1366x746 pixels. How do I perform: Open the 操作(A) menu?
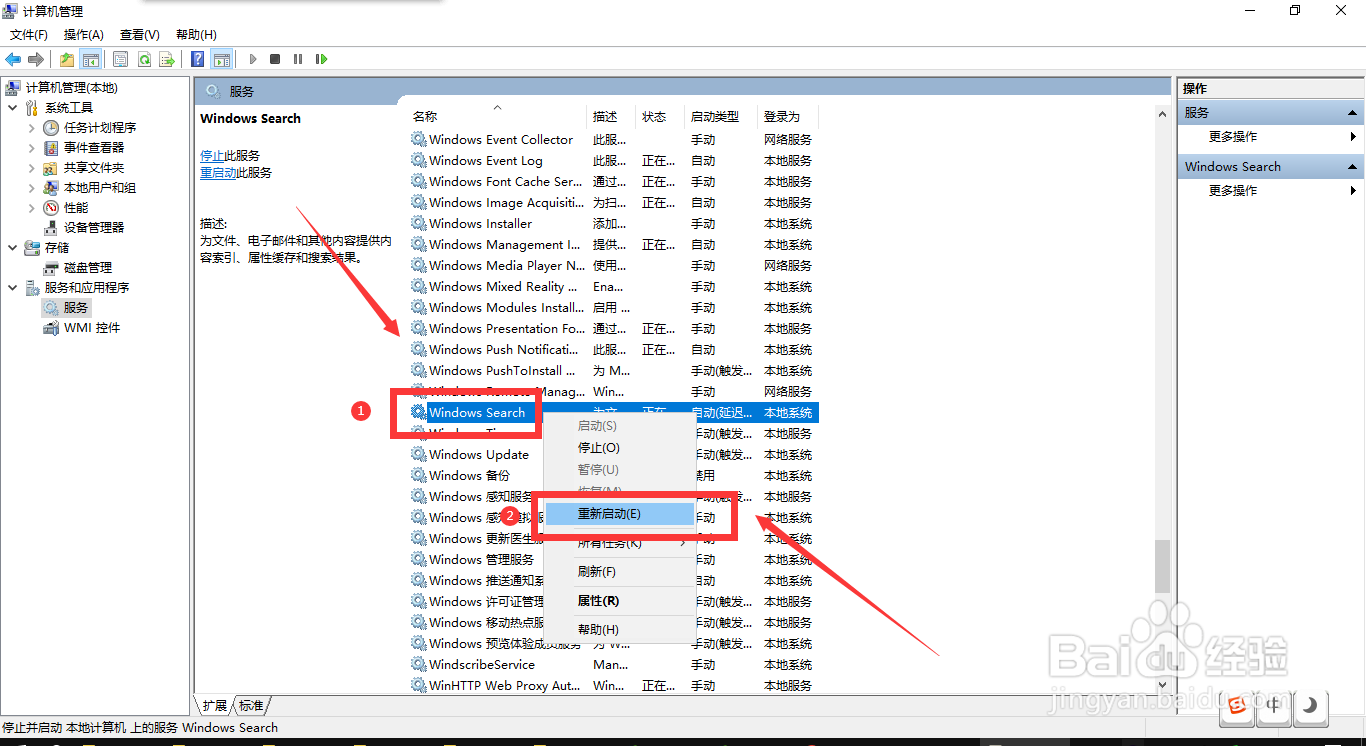84,35
